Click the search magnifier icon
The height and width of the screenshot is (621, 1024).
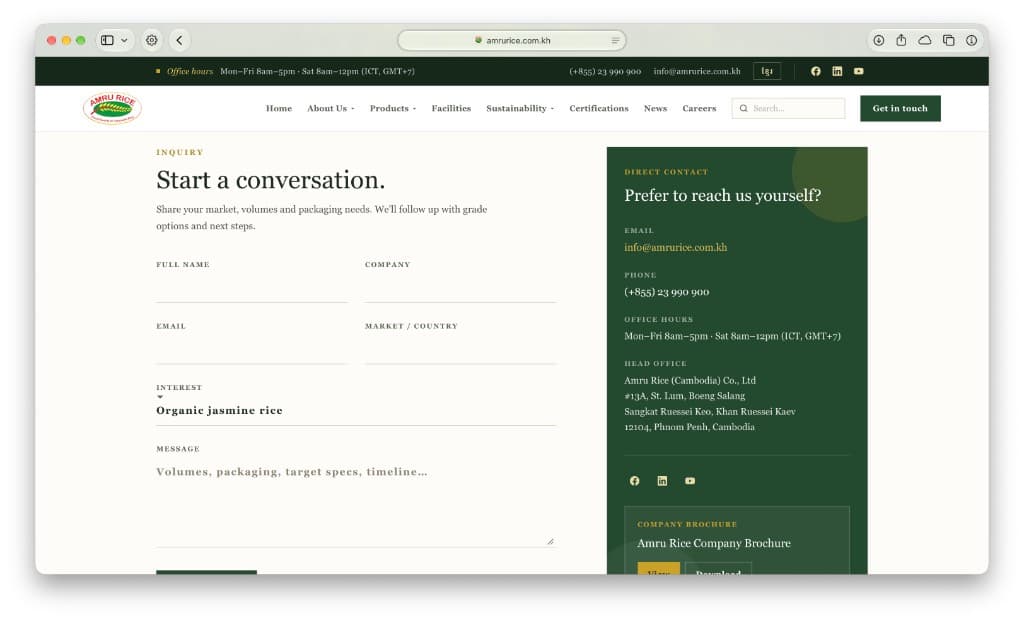(x=743, y=108)
